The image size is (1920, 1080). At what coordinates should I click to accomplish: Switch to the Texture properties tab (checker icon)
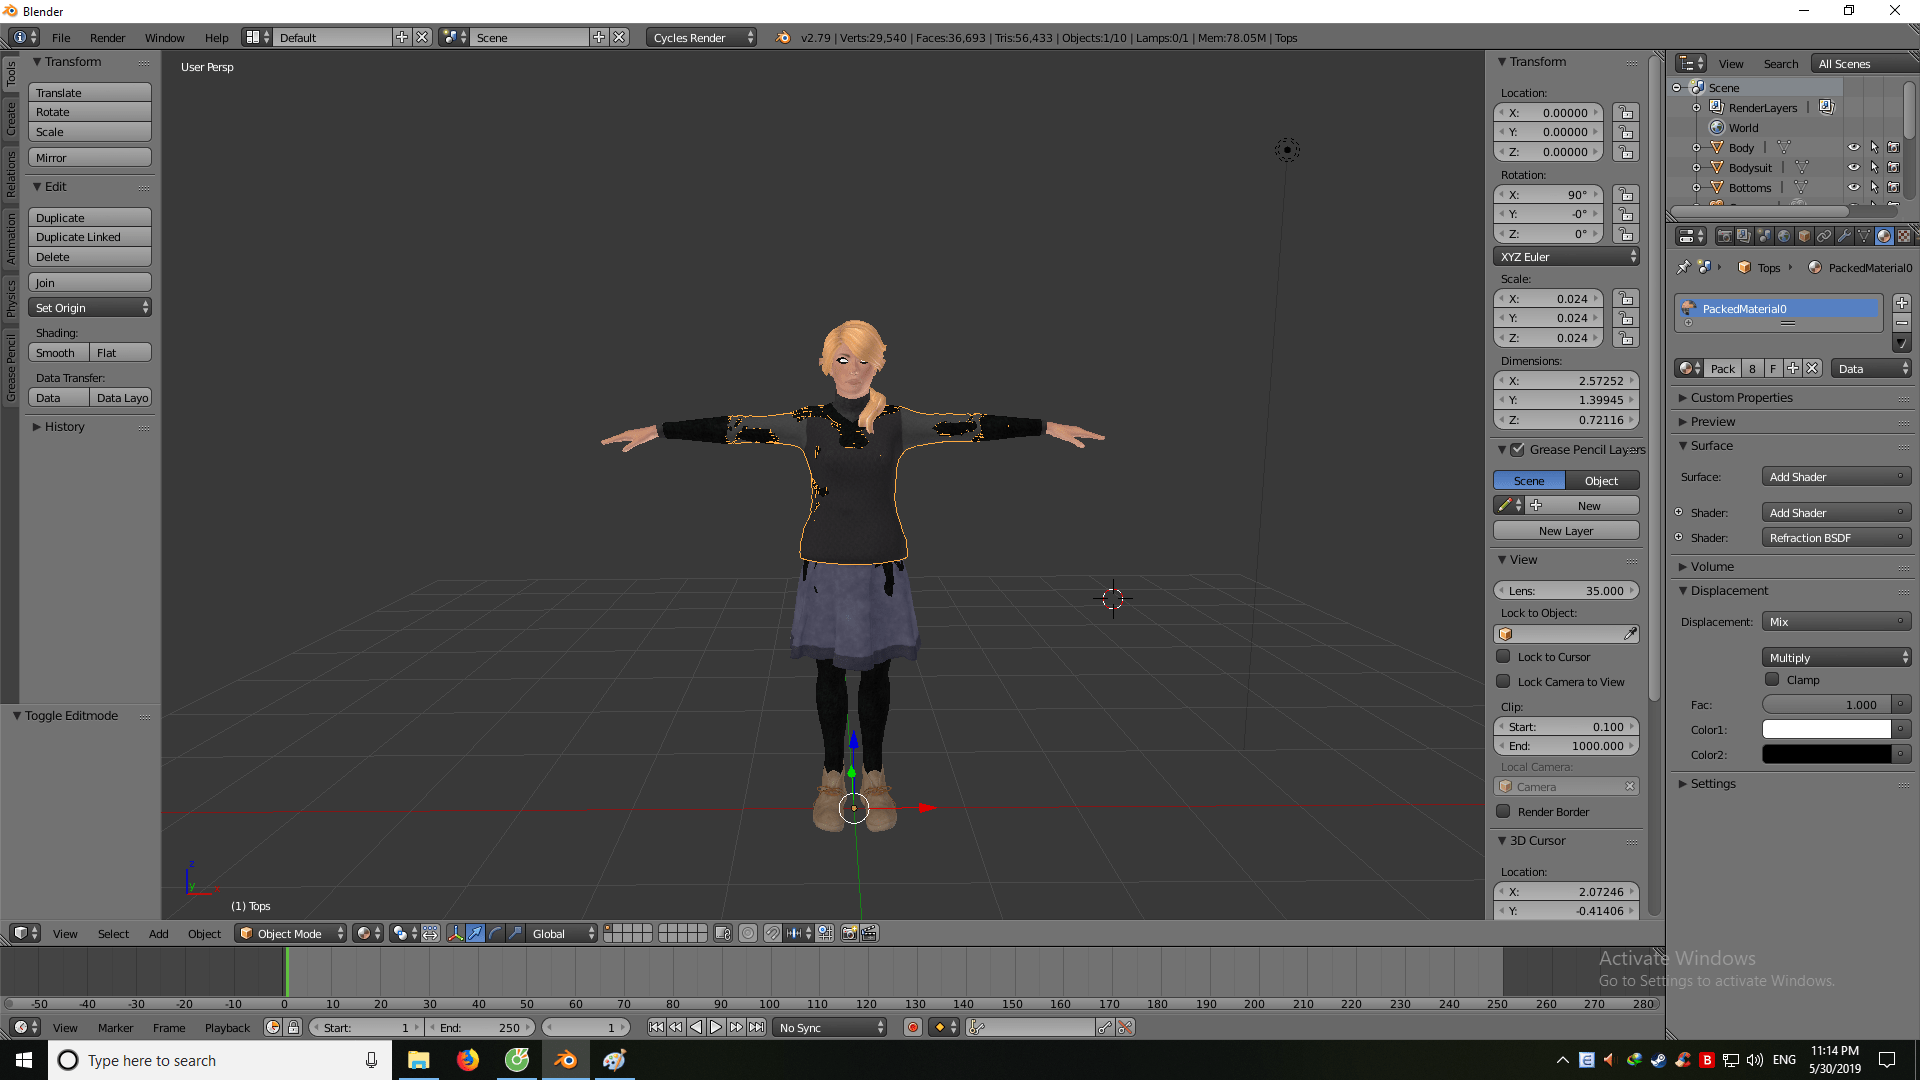coord(1904,235)
